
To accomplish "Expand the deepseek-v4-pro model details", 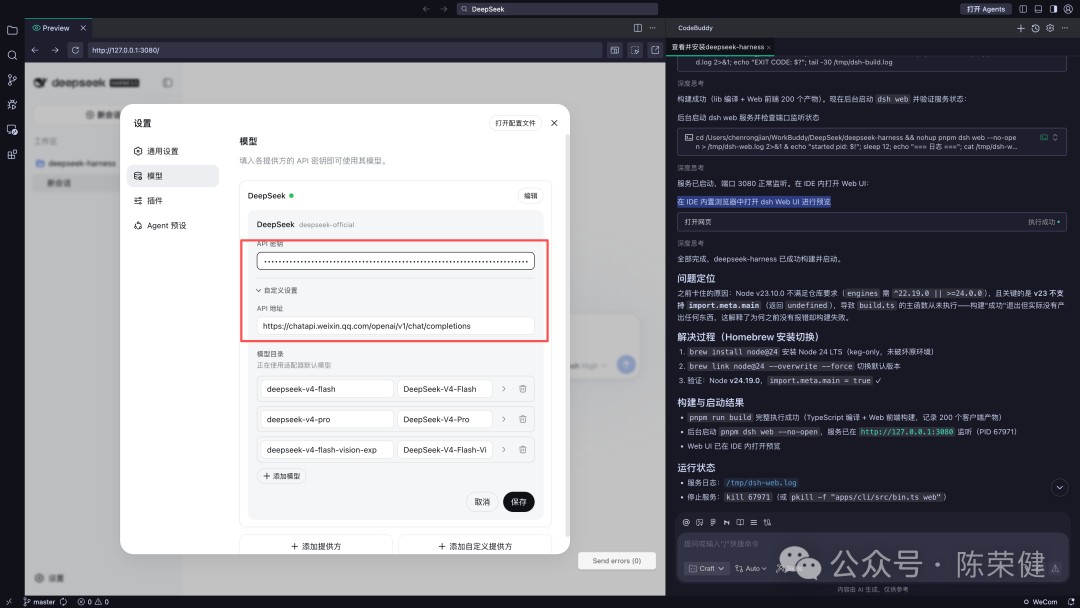I will pos(503,419).
